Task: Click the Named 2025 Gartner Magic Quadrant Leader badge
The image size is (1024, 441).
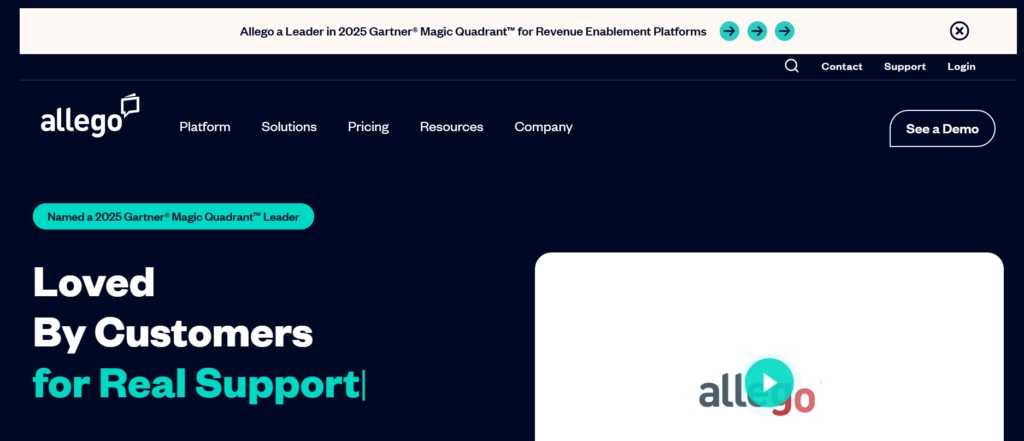Action: point(173,216)
